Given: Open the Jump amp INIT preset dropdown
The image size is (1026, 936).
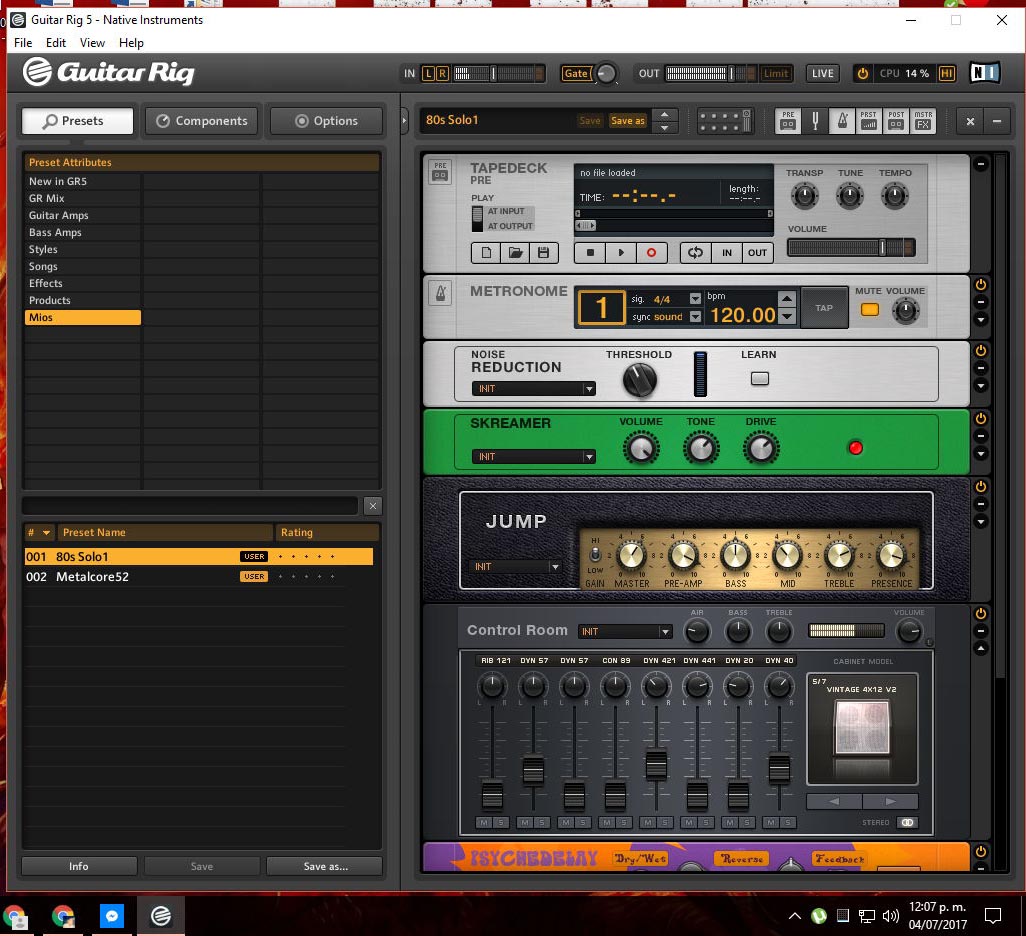Looking at the screenshot, I should tap(516, 567).
